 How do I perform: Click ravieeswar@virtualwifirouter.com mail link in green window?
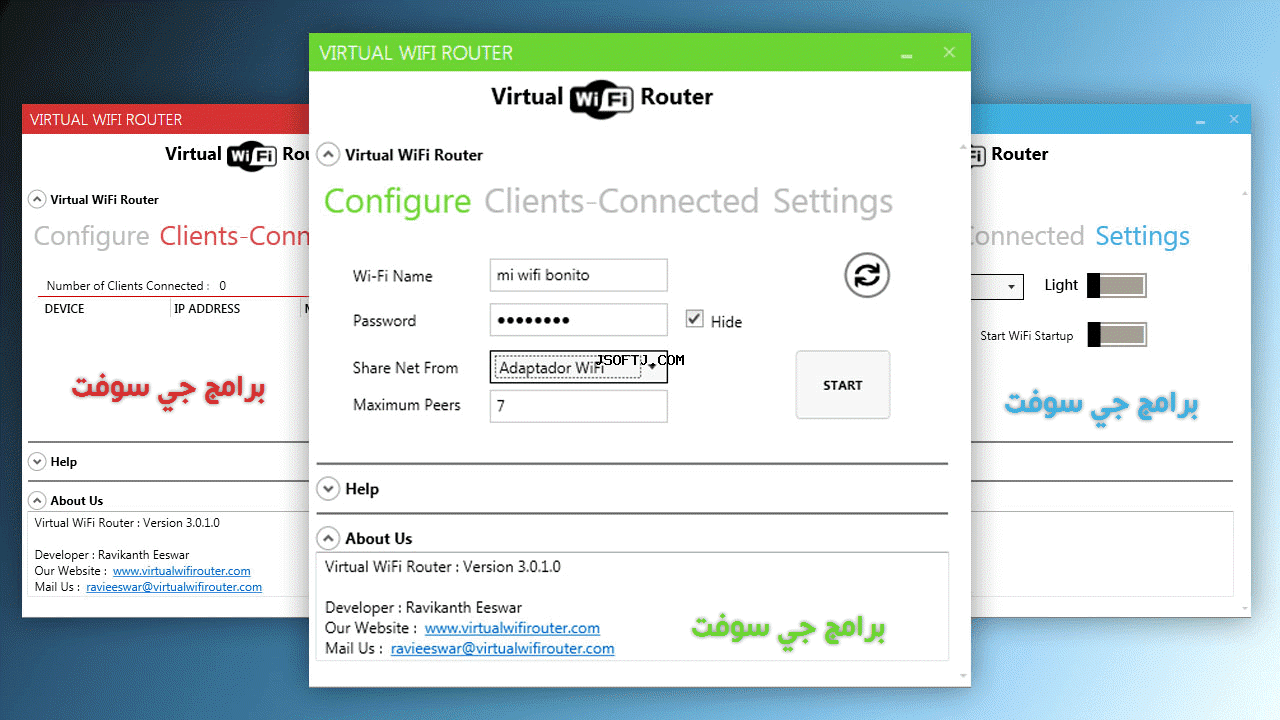pos(502,648)
